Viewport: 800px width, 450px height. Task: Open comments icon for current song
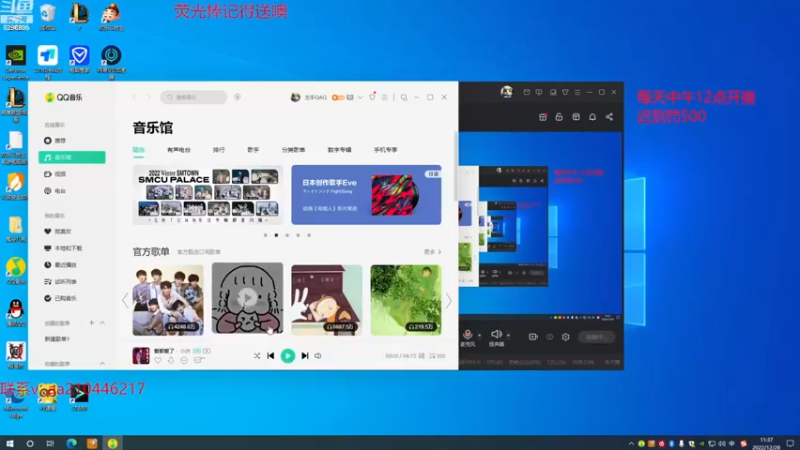(198, 360)
